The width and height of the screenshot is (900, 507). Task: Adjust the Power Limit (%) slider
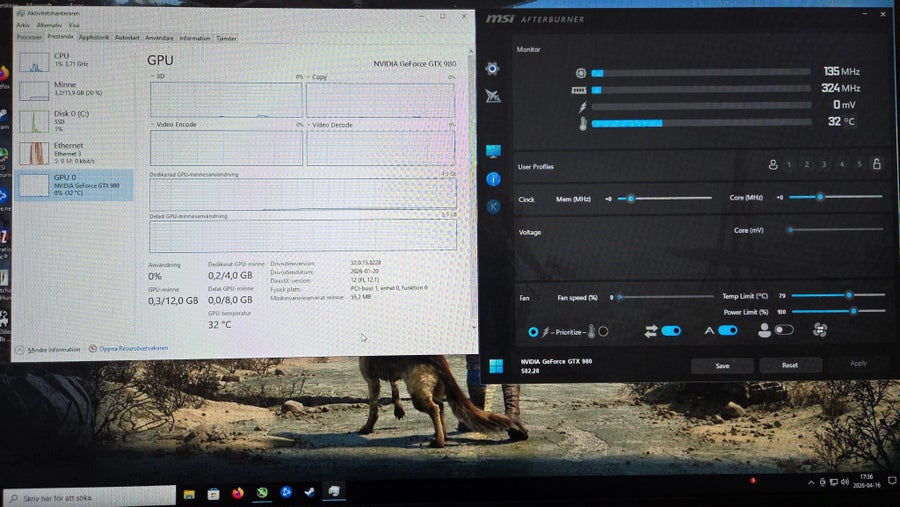pos(838,311)
